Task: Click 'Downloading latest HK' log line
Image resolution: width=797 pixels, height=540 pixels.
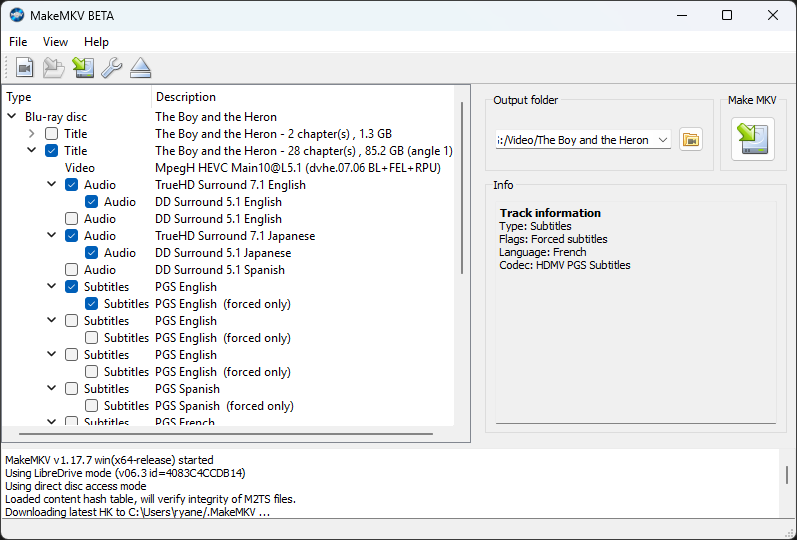Action: 137,512
